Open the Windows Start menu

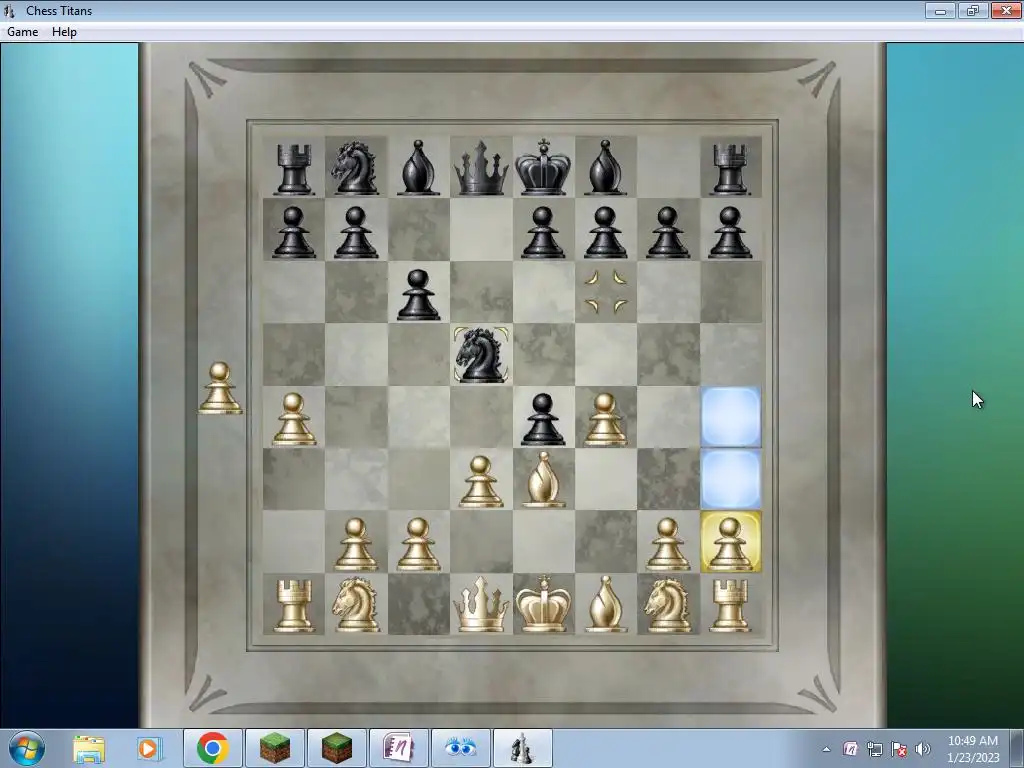[x=26, y=748]
